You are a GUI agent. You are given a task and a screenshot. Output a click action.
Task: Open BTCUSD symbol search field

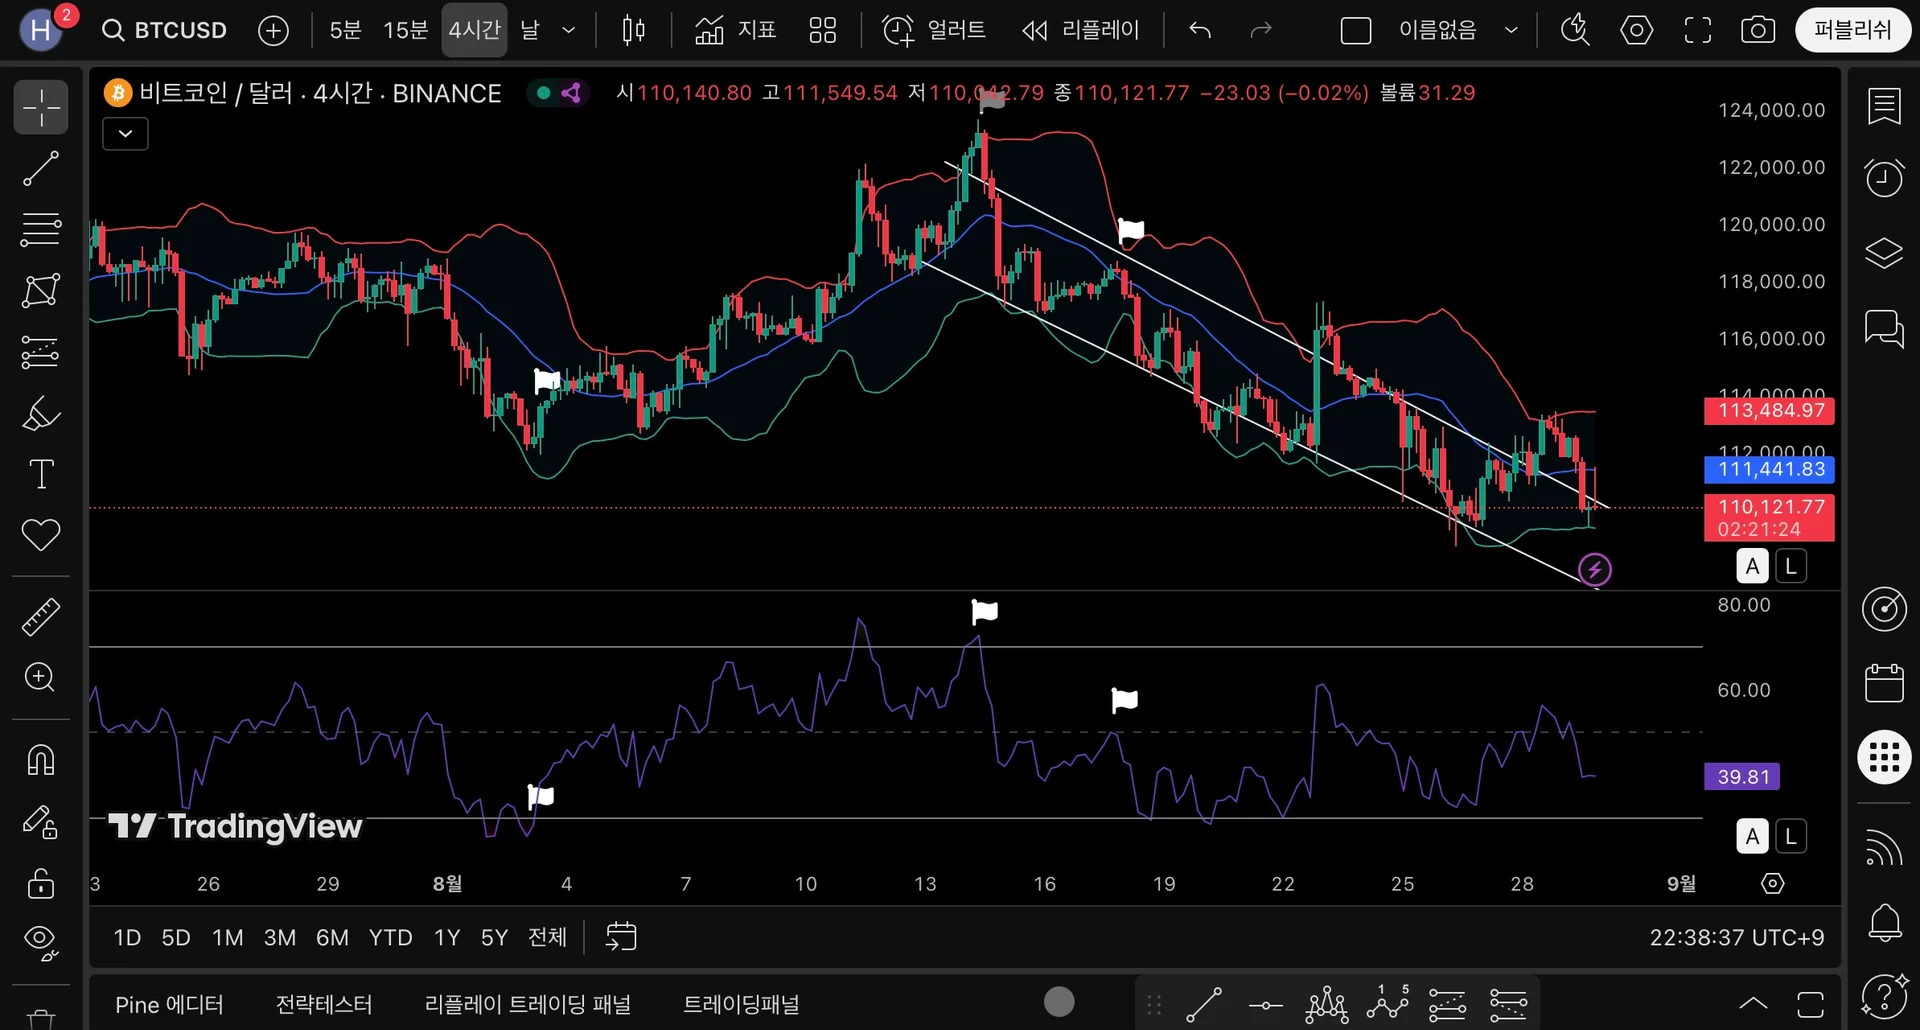166,30
